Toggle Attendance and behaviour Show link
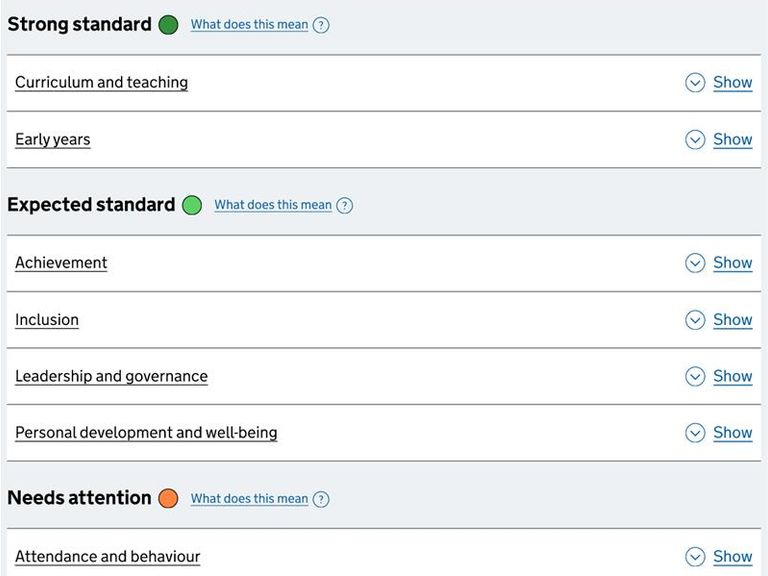 pyautogui.click(x=732, y=557)
